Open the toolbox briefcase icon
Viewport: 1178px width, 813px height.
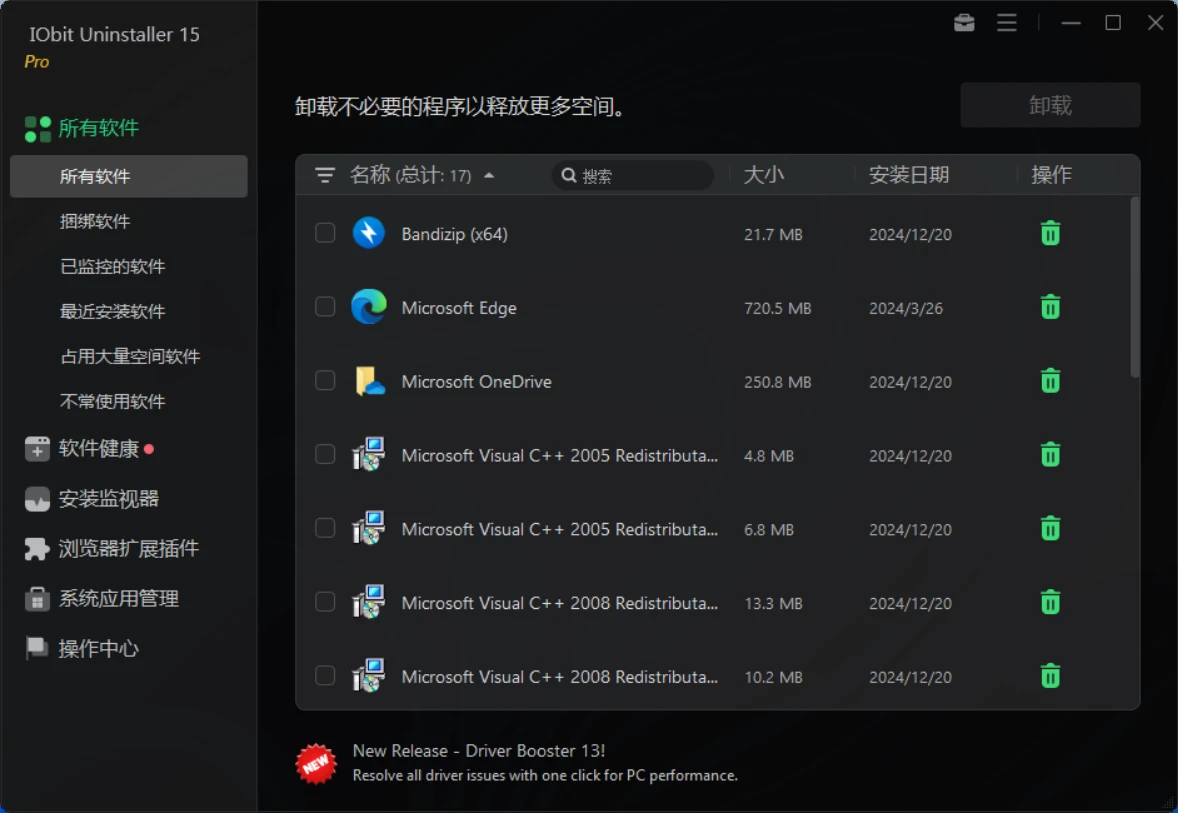[964, 23]
